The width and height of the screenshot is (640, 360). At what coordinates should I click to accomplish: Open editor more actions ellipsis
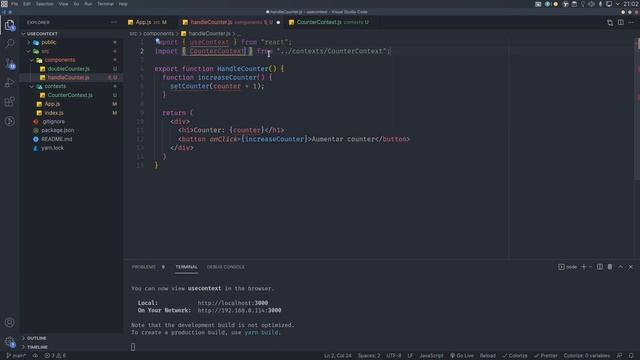(x=631, y=22)
